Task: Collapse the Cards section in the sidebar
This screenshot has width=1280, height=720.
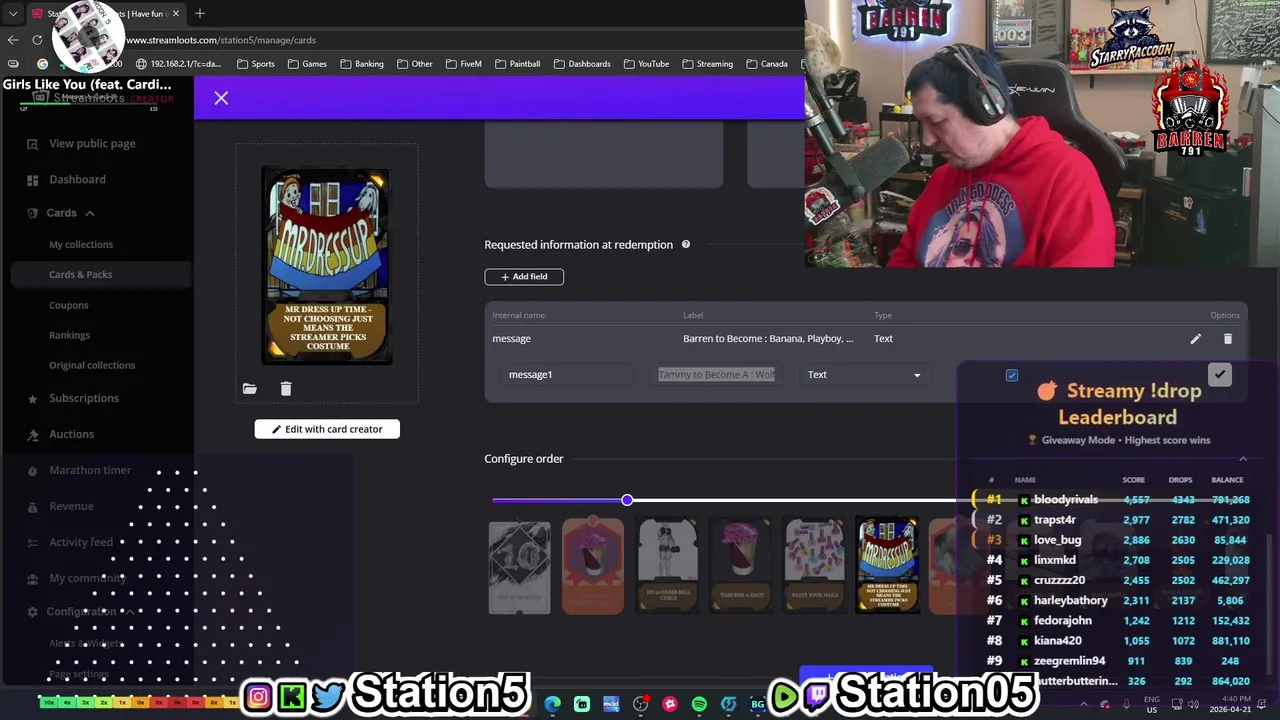Action: [x=89, y=213]
